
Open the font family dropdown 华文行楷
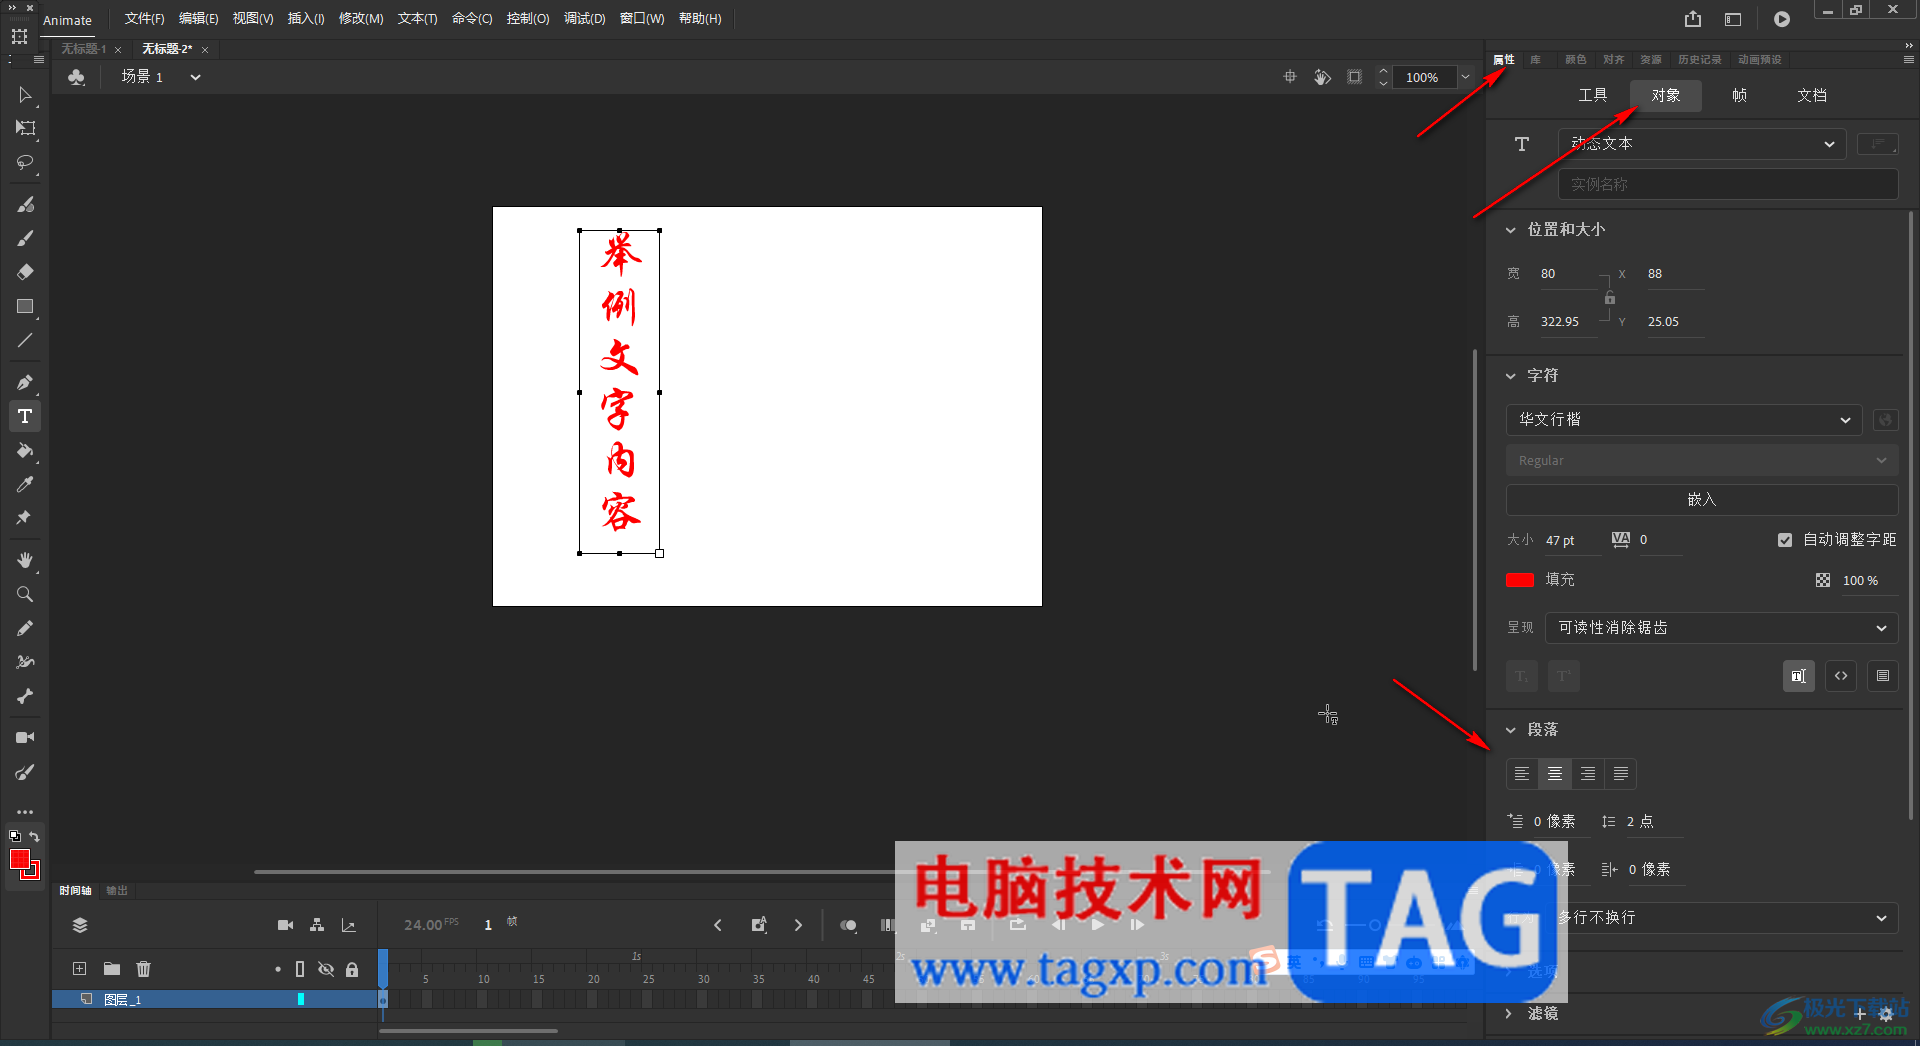pyautogui.click(x=1684, y=420)
